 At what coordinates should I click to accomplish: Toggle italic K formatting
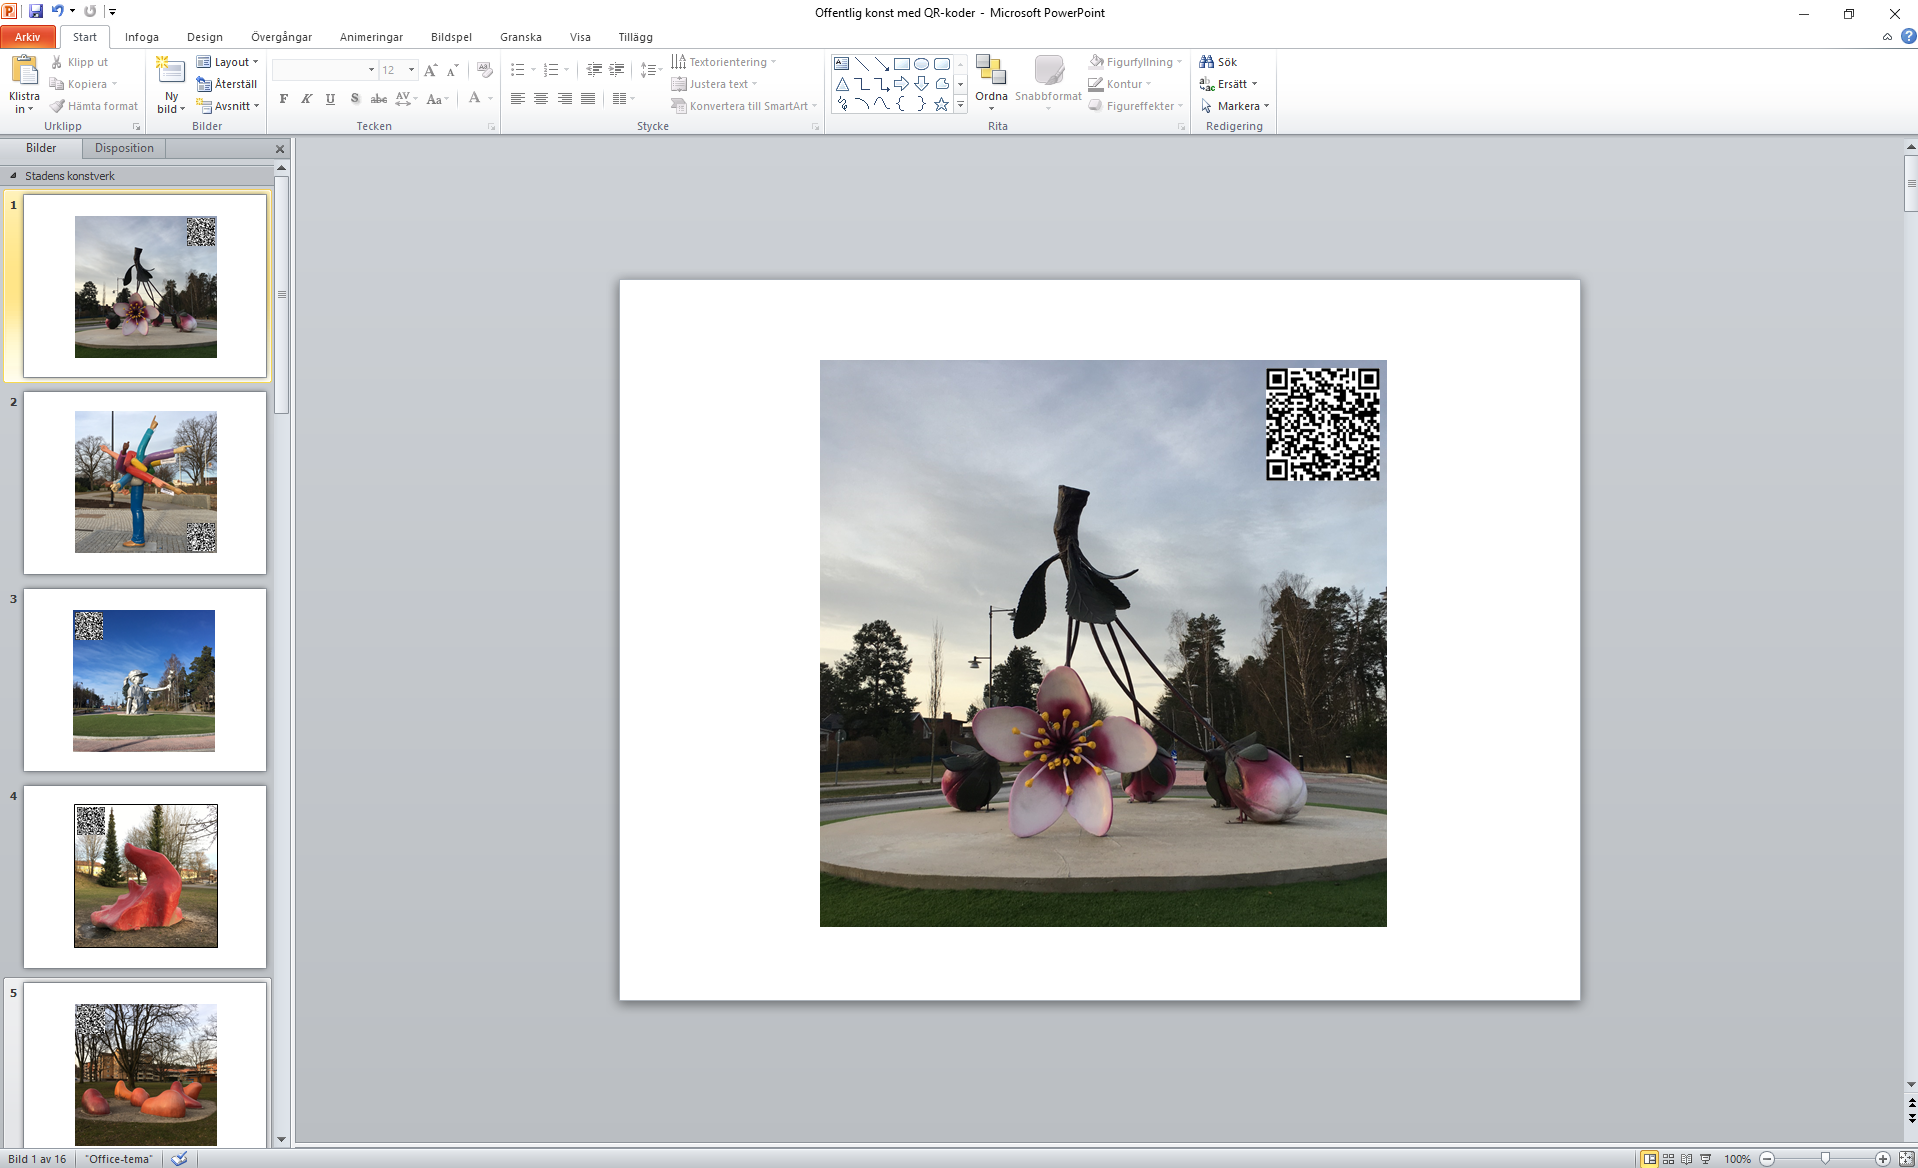pyautogui.click(x=307, y=98)
